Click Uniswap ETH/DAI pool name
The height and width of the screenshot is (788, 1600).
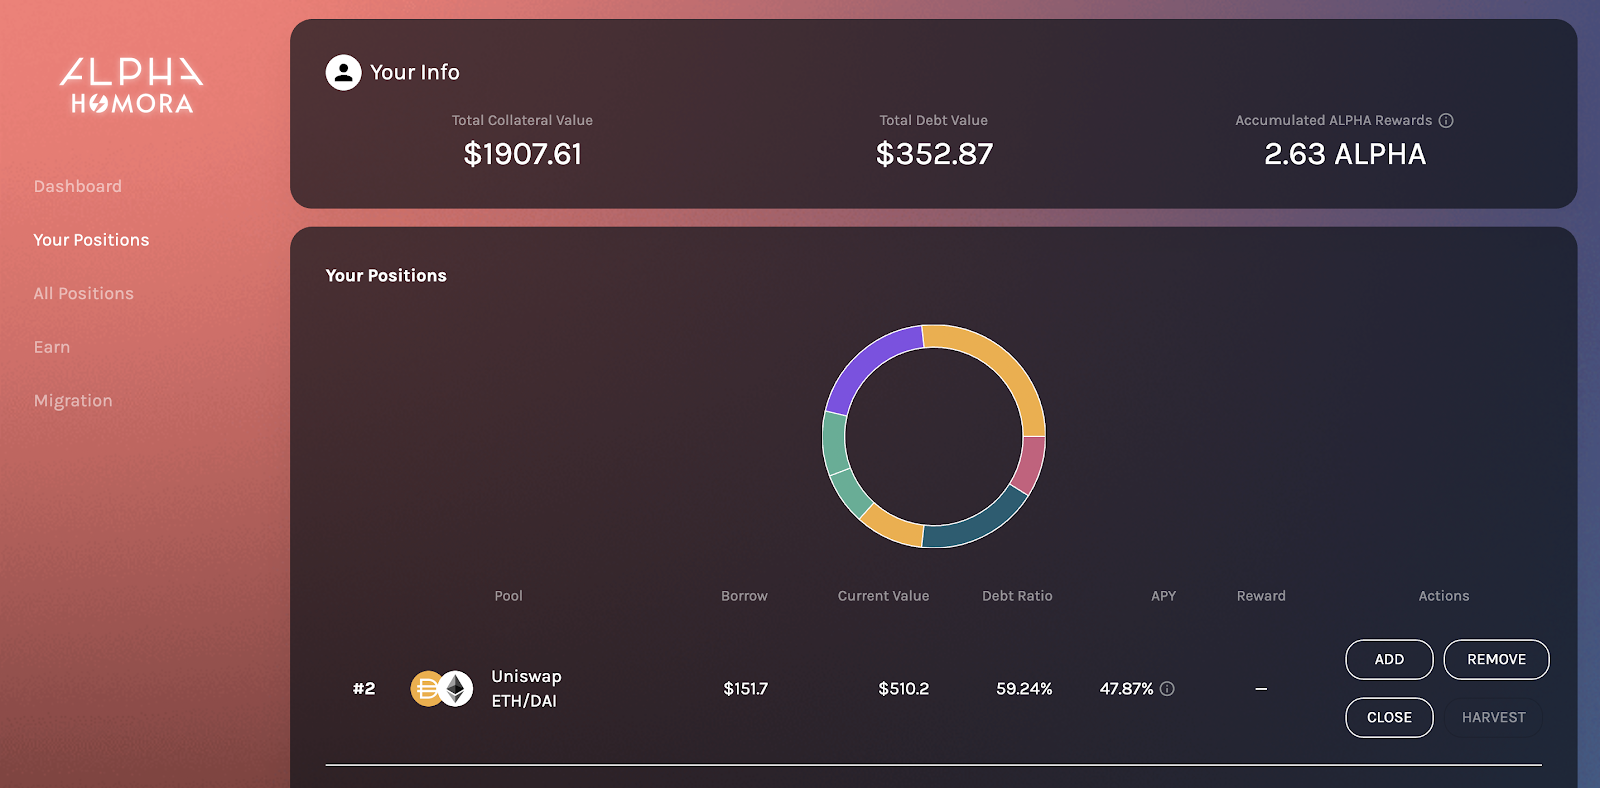pyautogui.click(x=526, y=688)
